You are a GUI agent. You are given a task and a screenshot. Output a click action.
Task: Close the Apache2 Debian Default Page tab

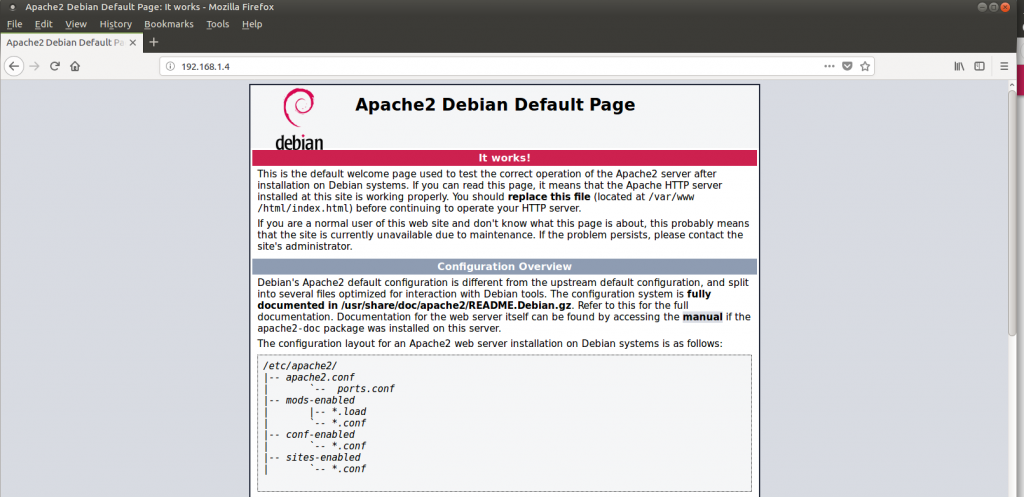click(x=133, y=42)
